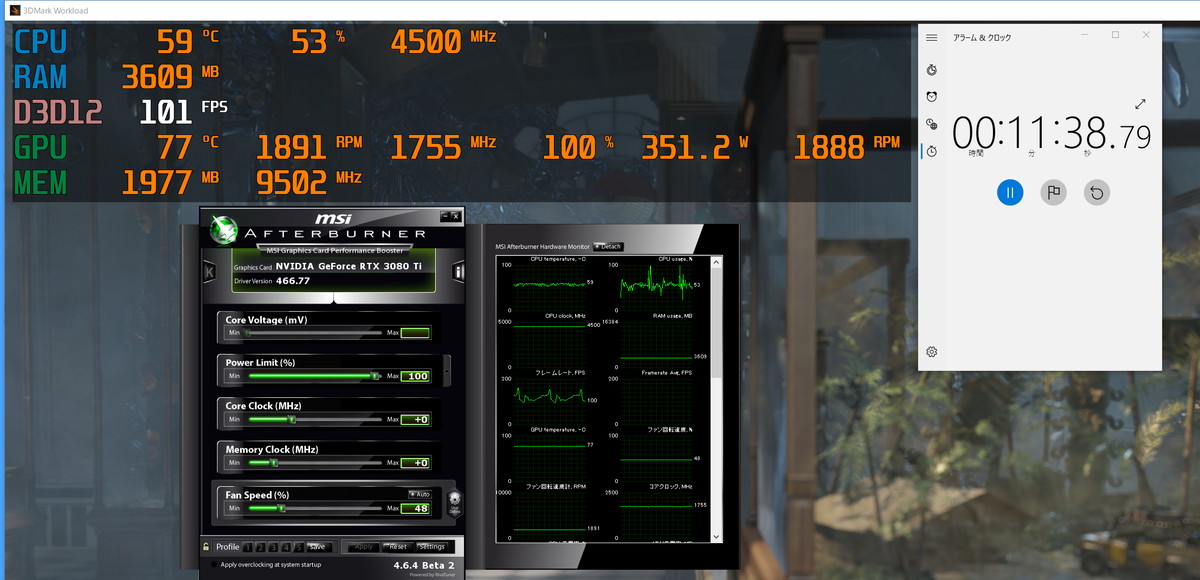Click the Memory Clock slider handle
The image size is (1200, 580).
274,463
